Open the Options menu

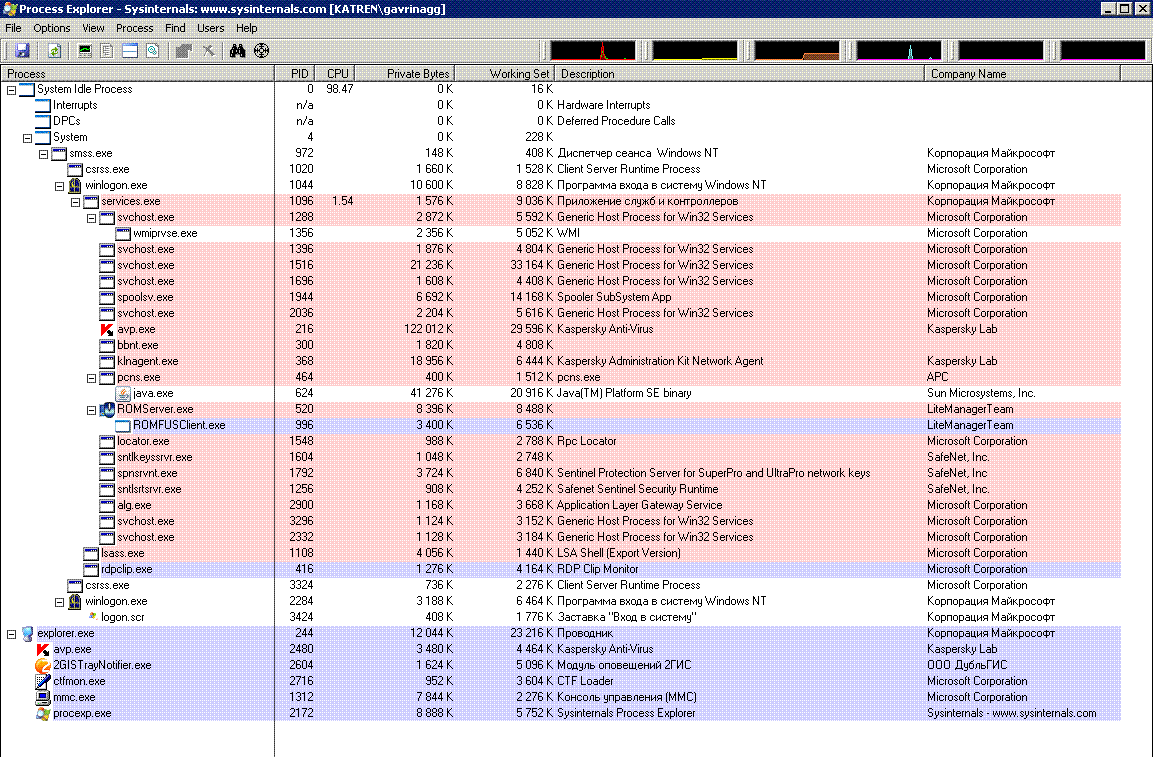coord(51,28)
